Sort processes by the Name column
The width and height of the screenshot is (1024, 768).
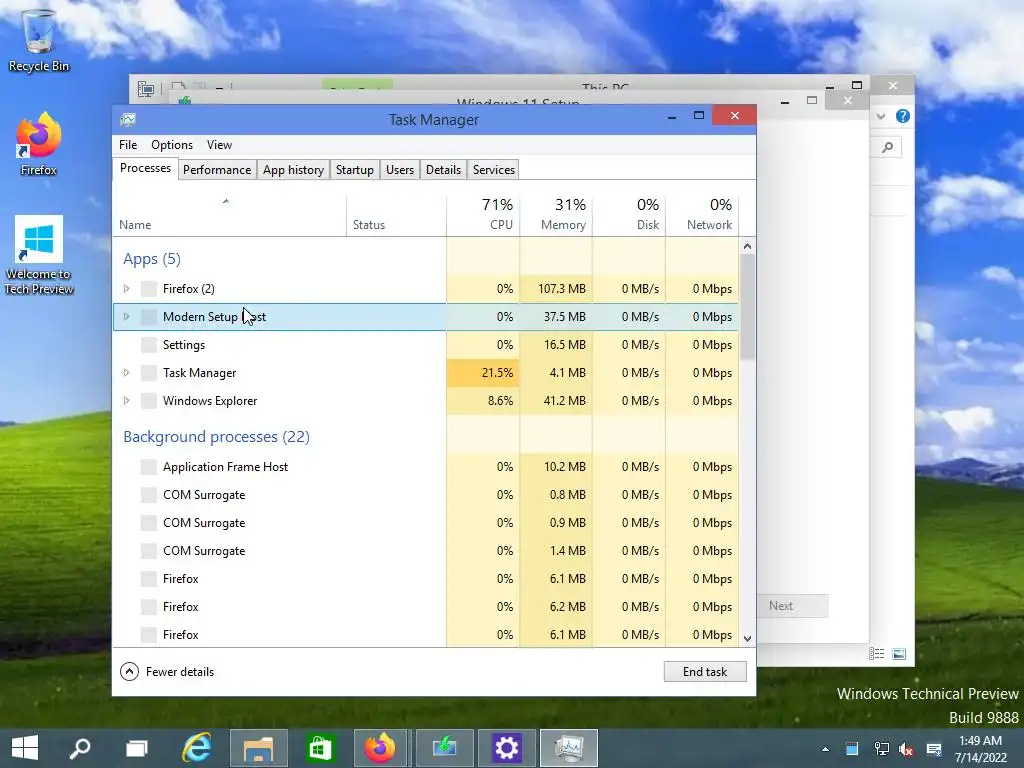pos(229,216)
